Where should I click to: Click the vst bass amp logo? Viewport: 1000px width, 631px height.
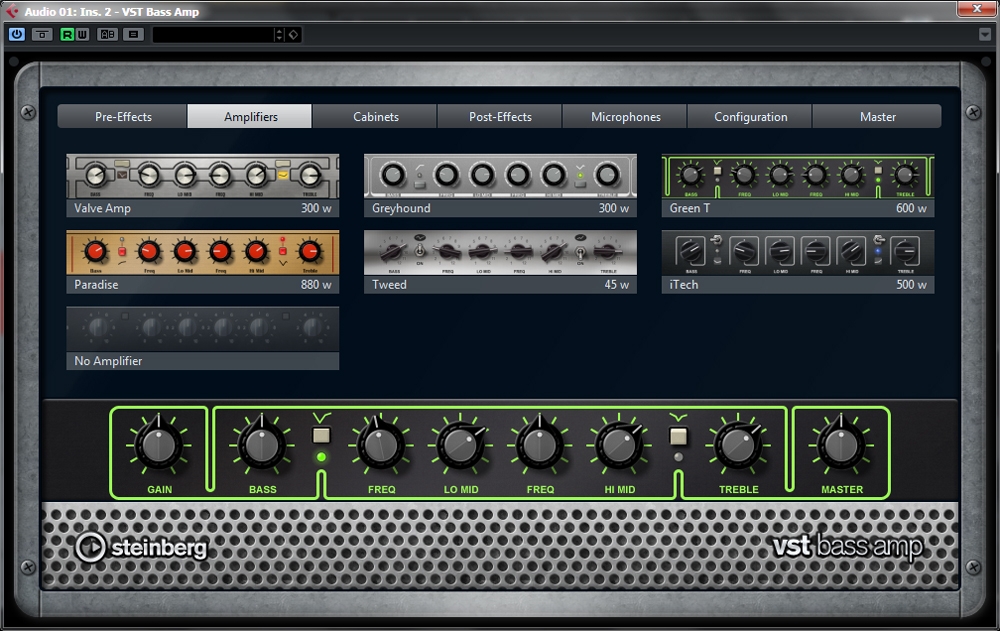coord(848,547)
